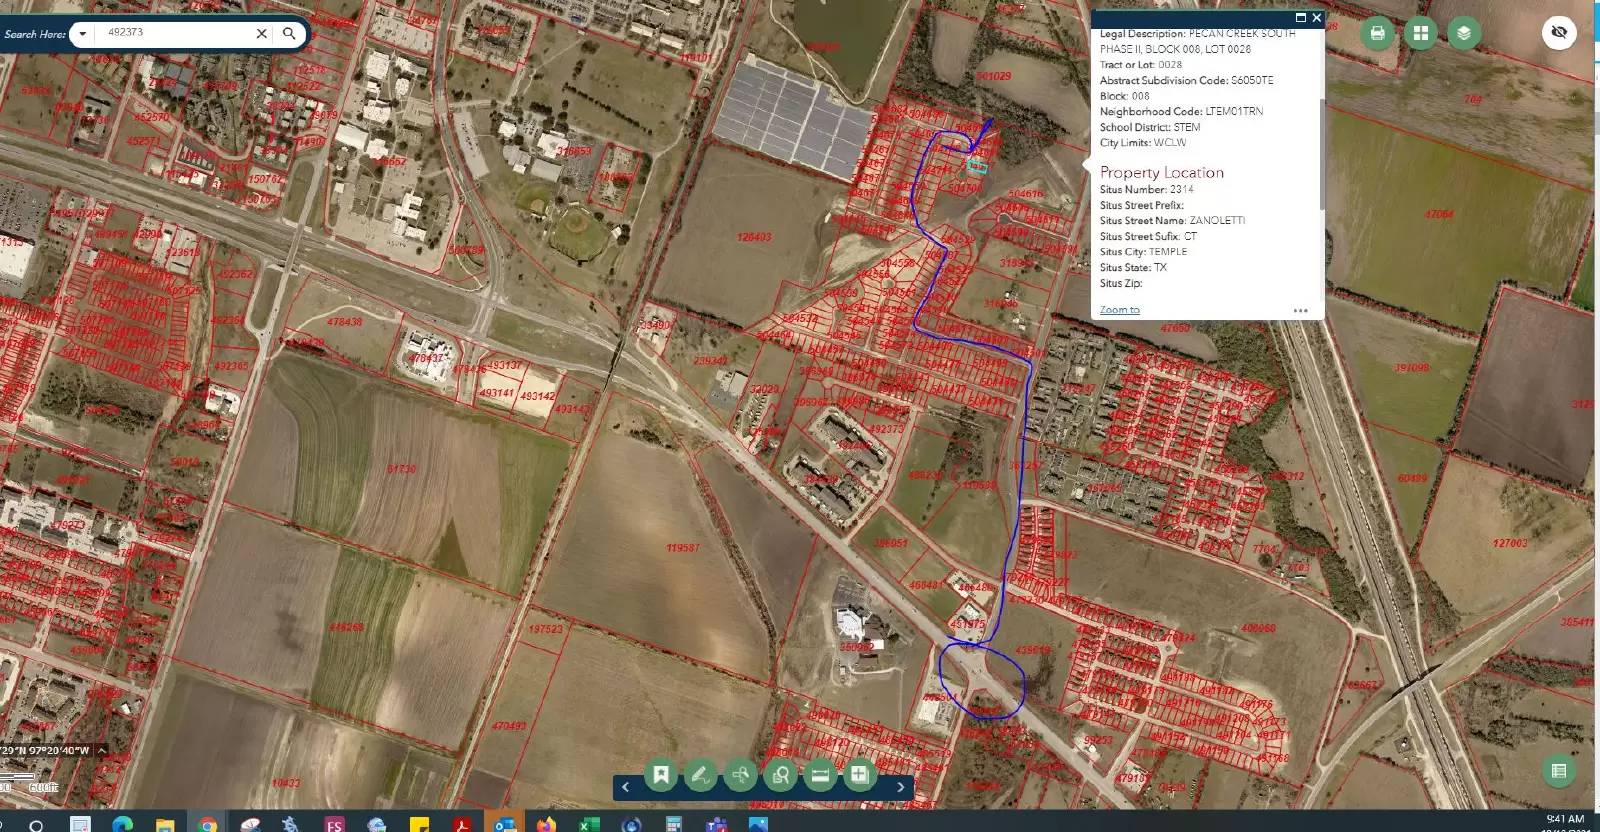
Task: Open the Query search widget
Action: 780,775
